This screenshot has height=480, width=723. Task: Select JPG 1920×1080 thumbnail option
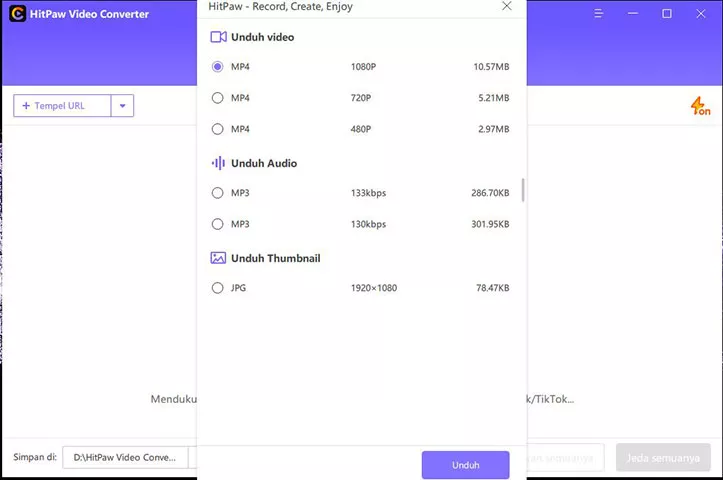pos(217,288)
